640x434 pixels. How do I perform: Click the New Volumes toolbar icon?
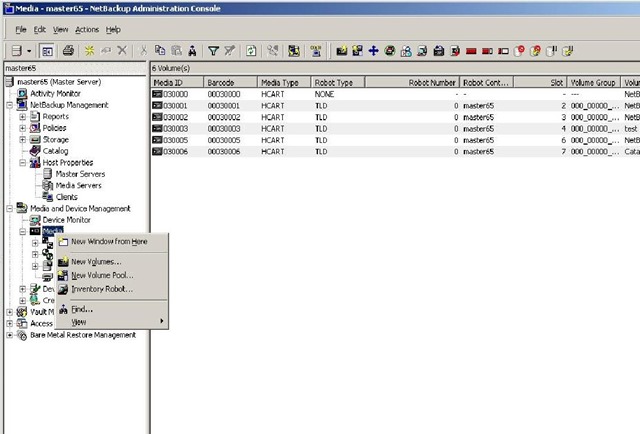[342, 51]
